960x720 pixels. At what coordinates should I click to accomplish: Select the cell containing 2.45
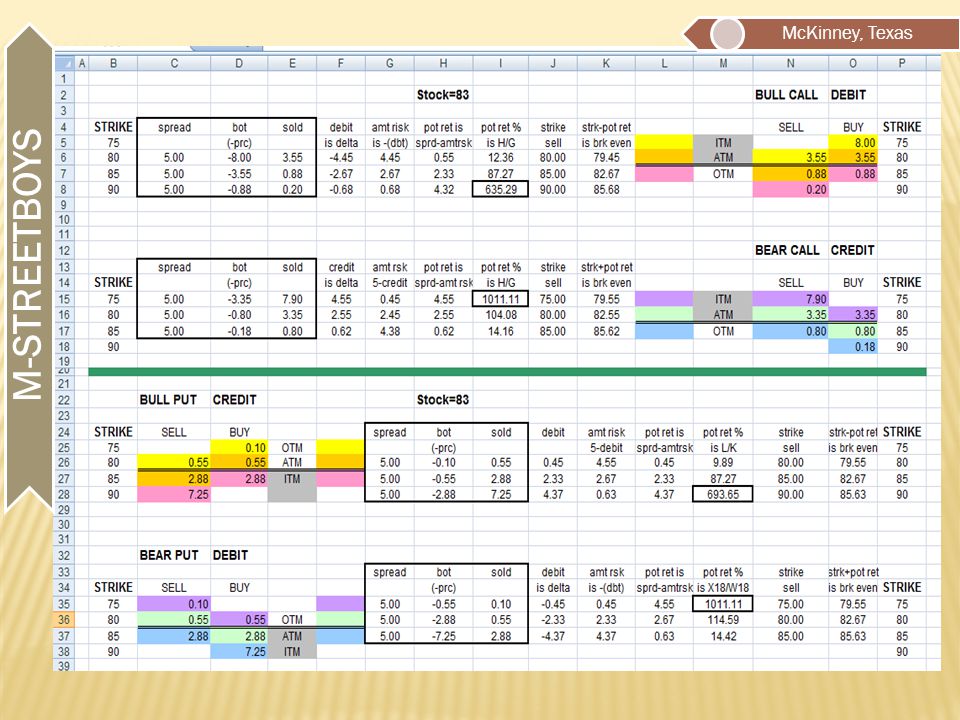[x=389, y=315]
